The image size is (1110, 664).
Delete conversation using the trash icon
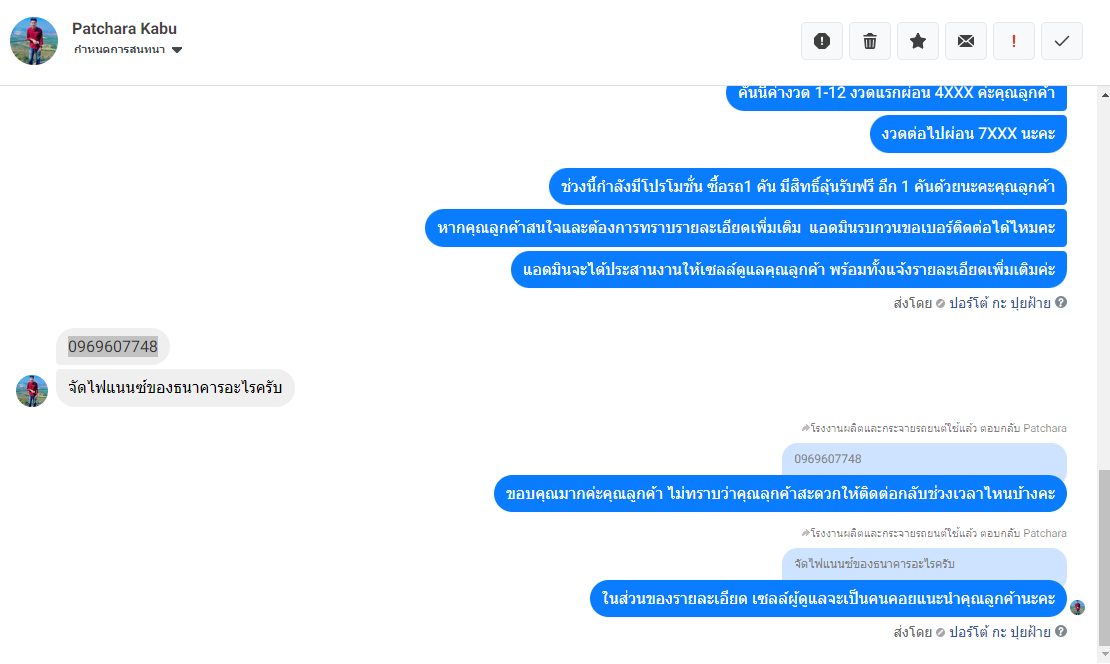tap(870, 41)
